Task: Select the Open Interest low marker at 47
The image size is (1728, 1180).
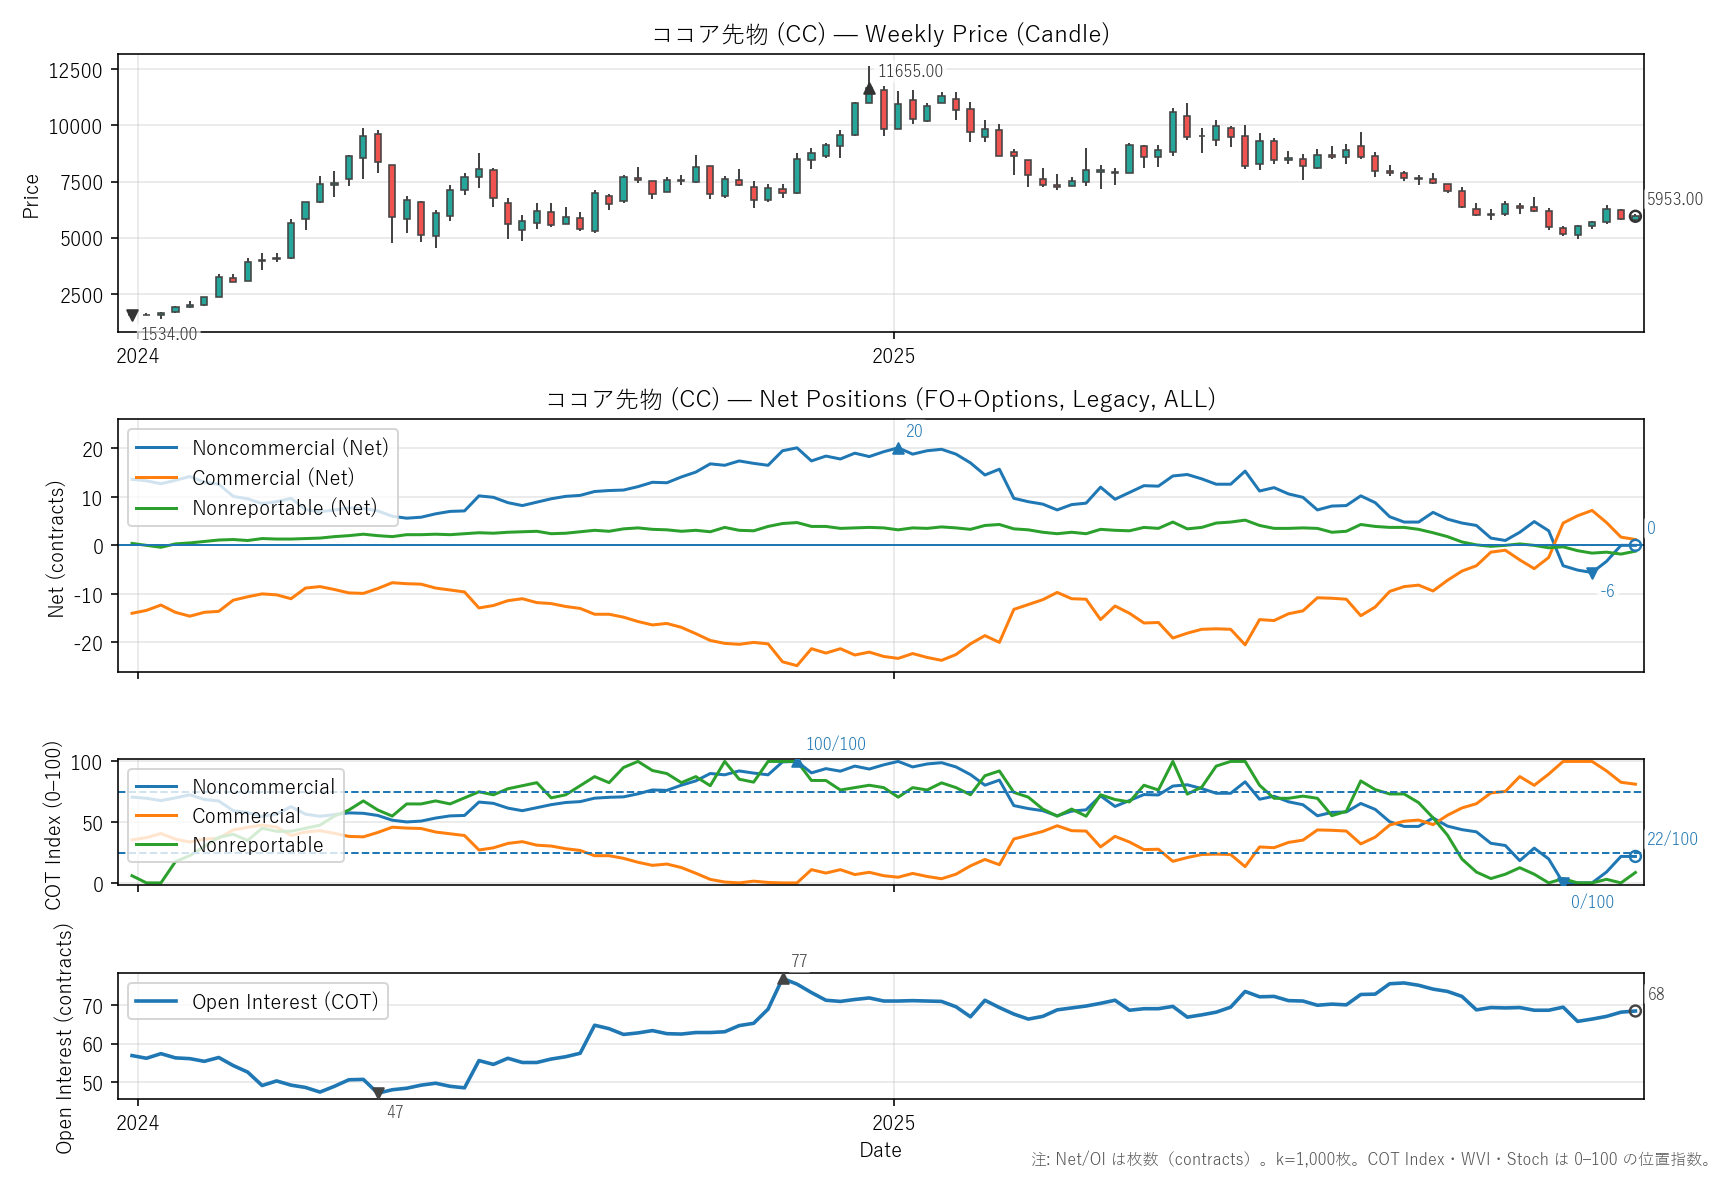Action: [x=378, y=1093]
